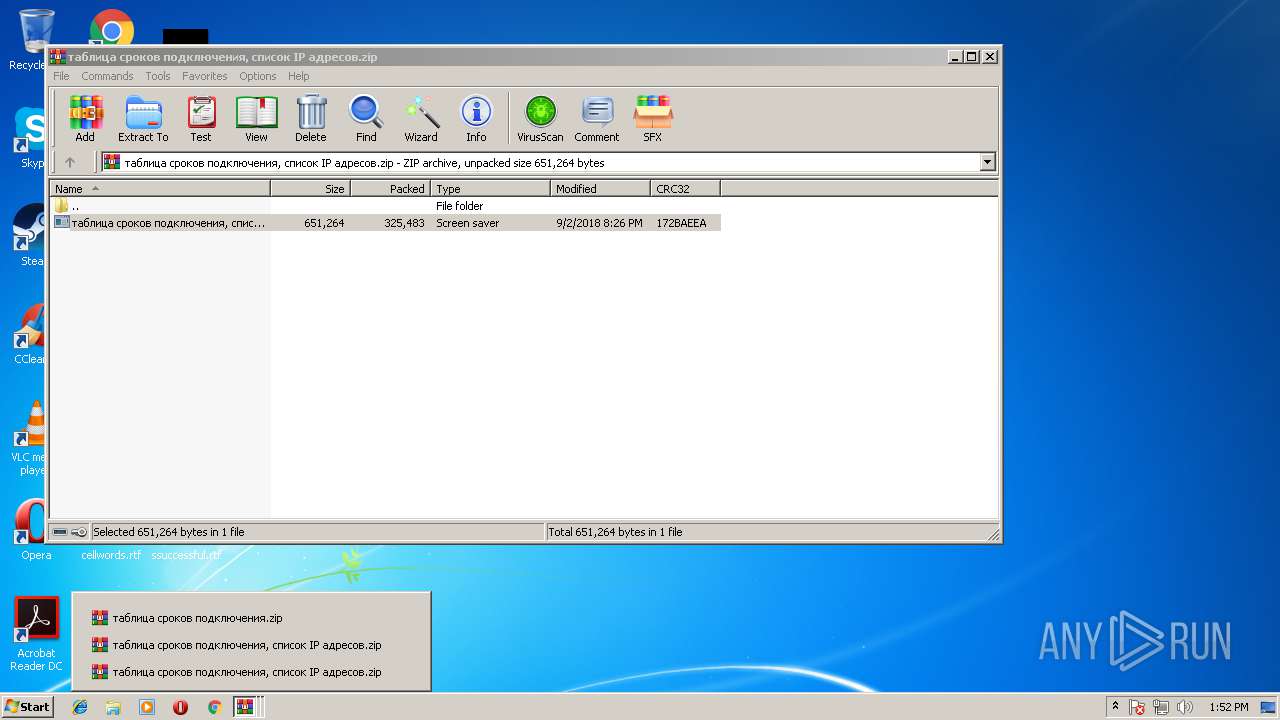Open the Favorites menu
This screenshot has width=1280, height=720.
[x=205, y=76]
